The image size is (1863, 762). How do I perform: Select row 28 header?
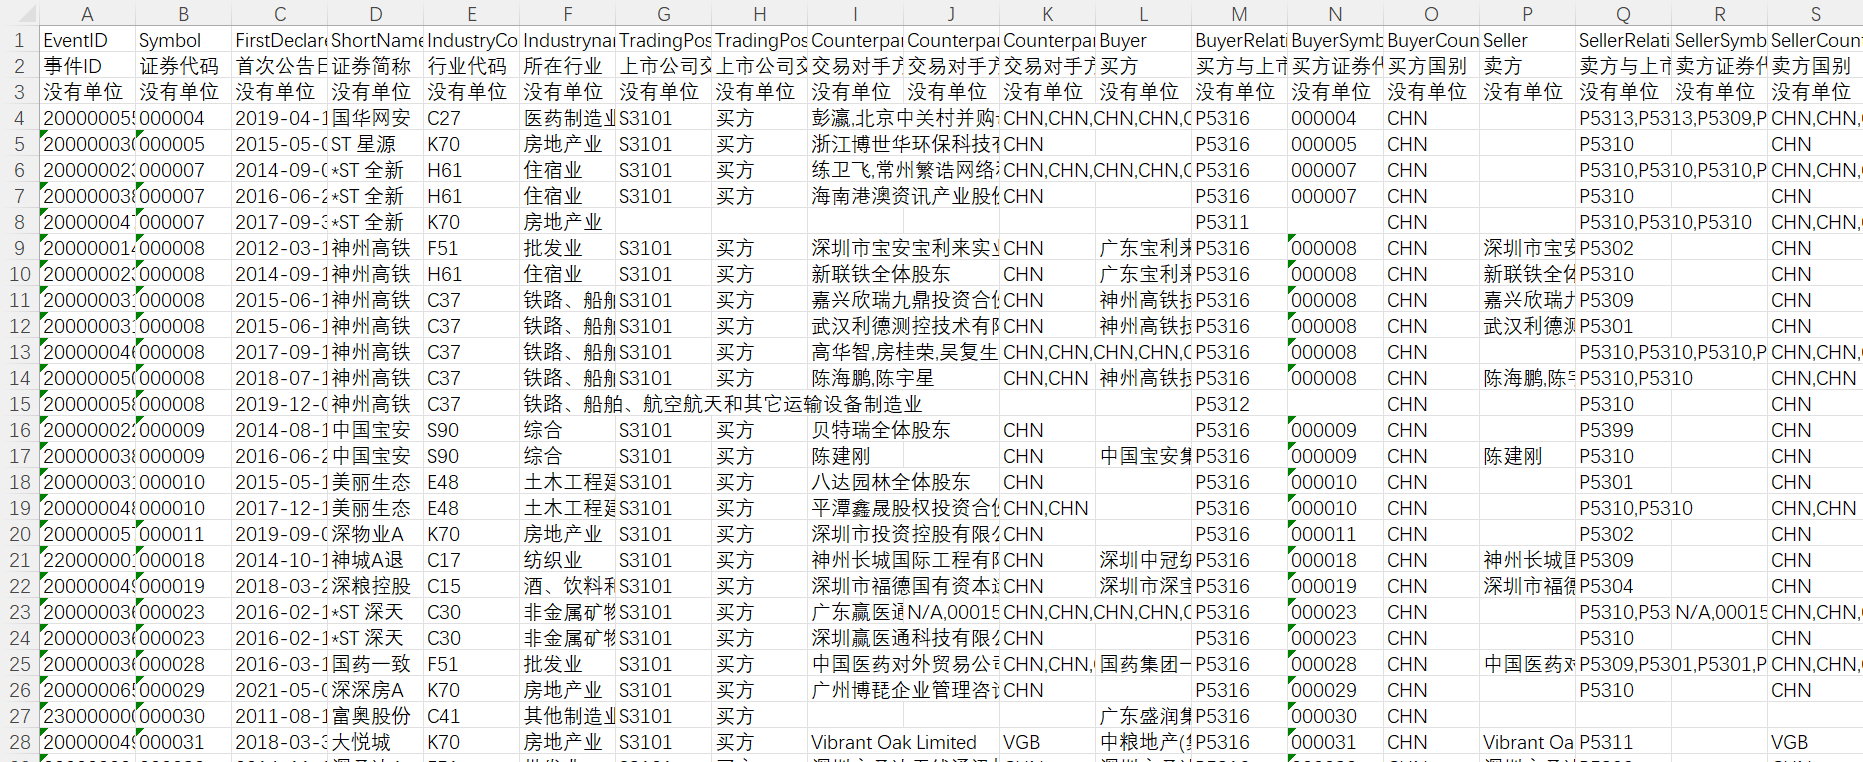(19, 742)
